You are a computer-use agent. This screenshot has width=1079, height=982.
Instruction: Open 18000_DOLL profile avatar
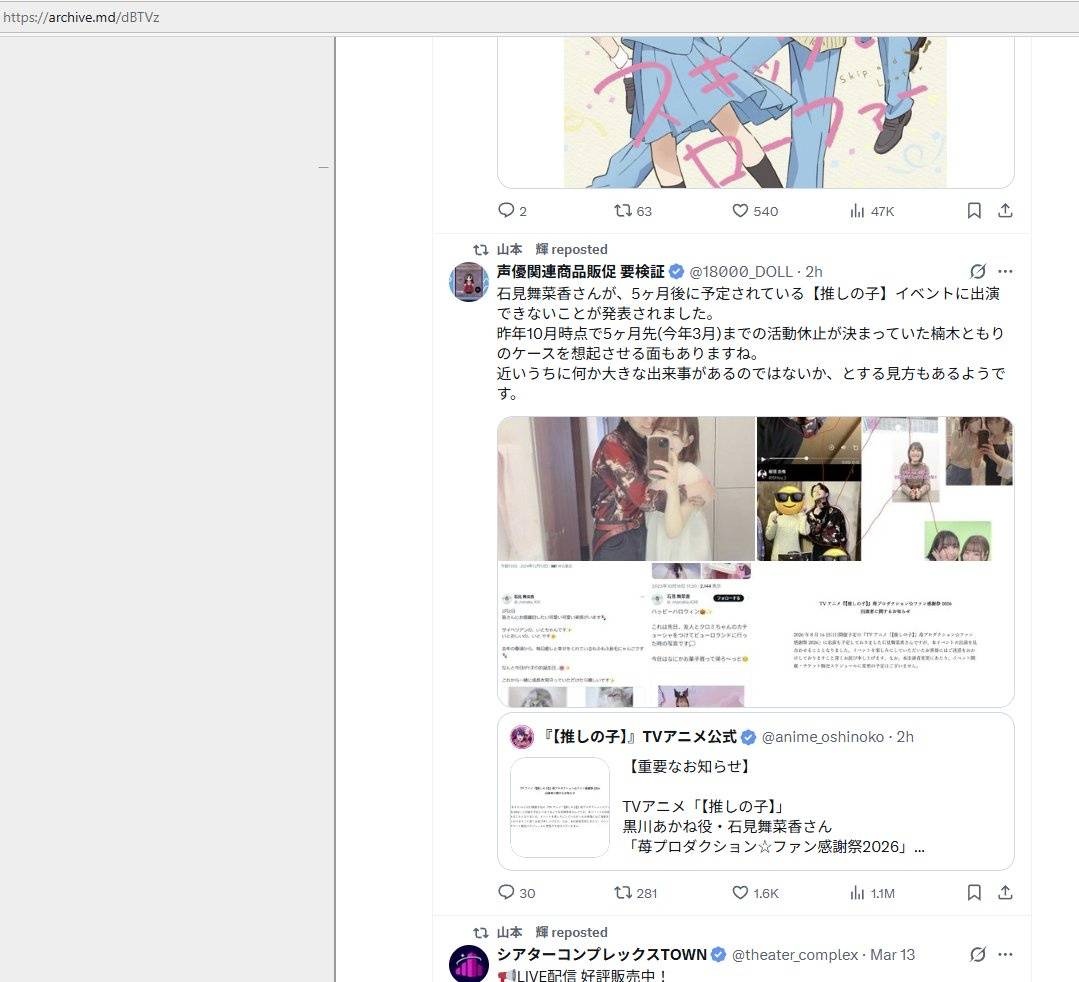469,282
